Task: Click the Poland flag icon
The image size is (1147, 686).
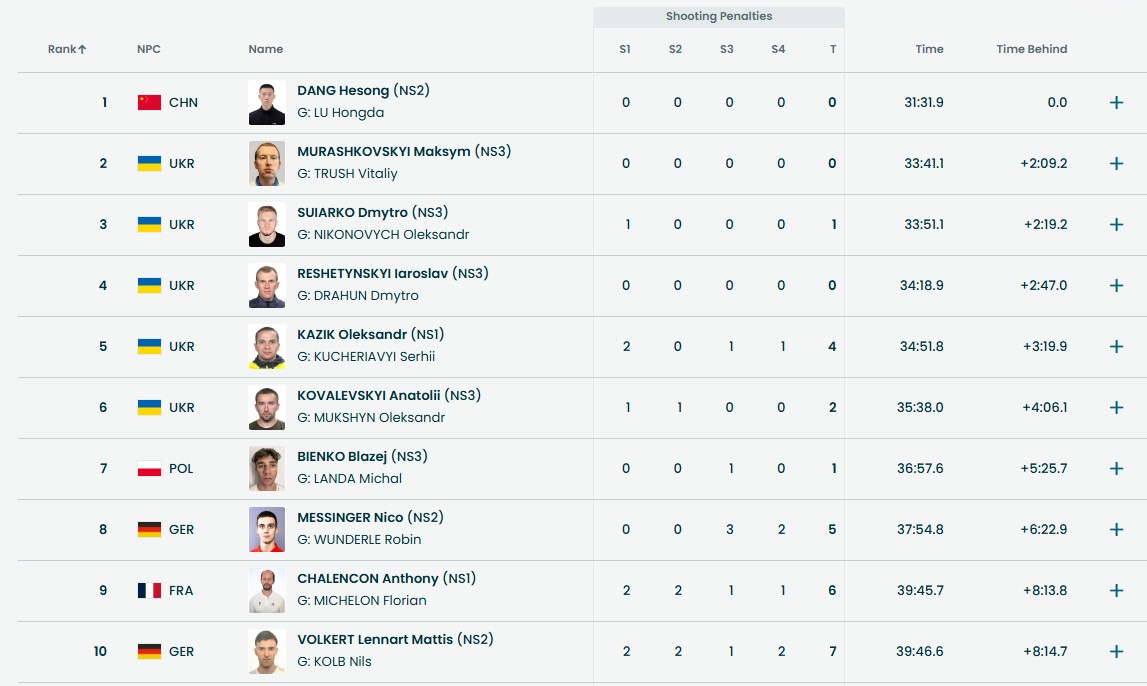Action: [x=149, y=469]
